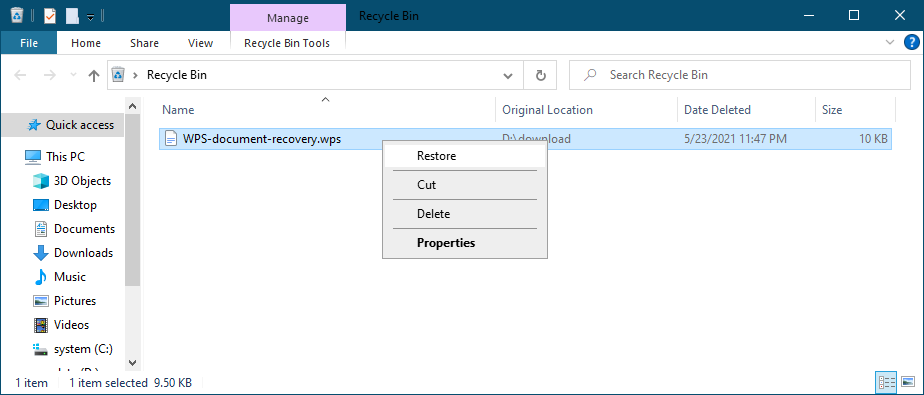Open Documents in the navigation pane

[x=84, y=229]
